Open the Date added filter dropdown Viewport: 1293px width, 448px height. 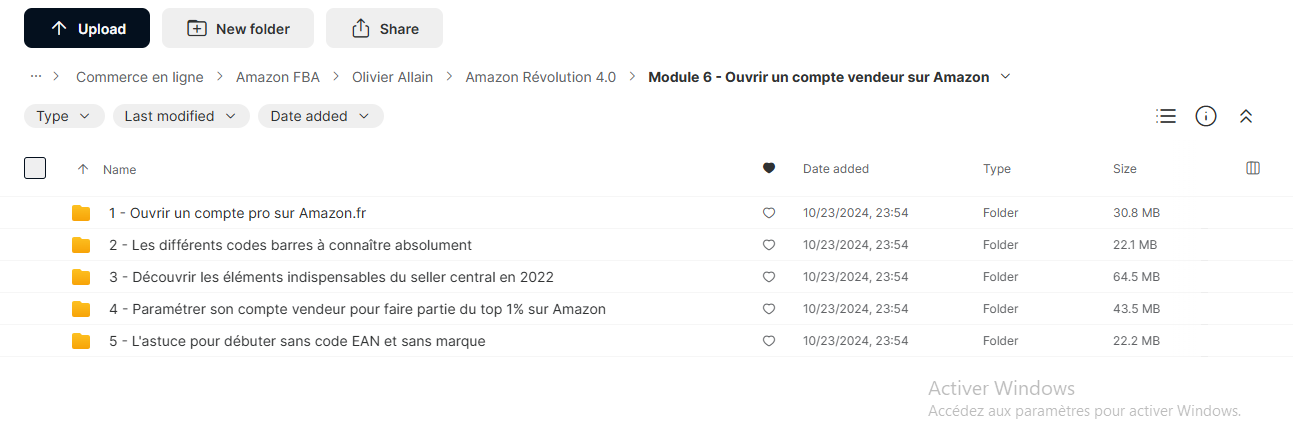pos(320,116)
